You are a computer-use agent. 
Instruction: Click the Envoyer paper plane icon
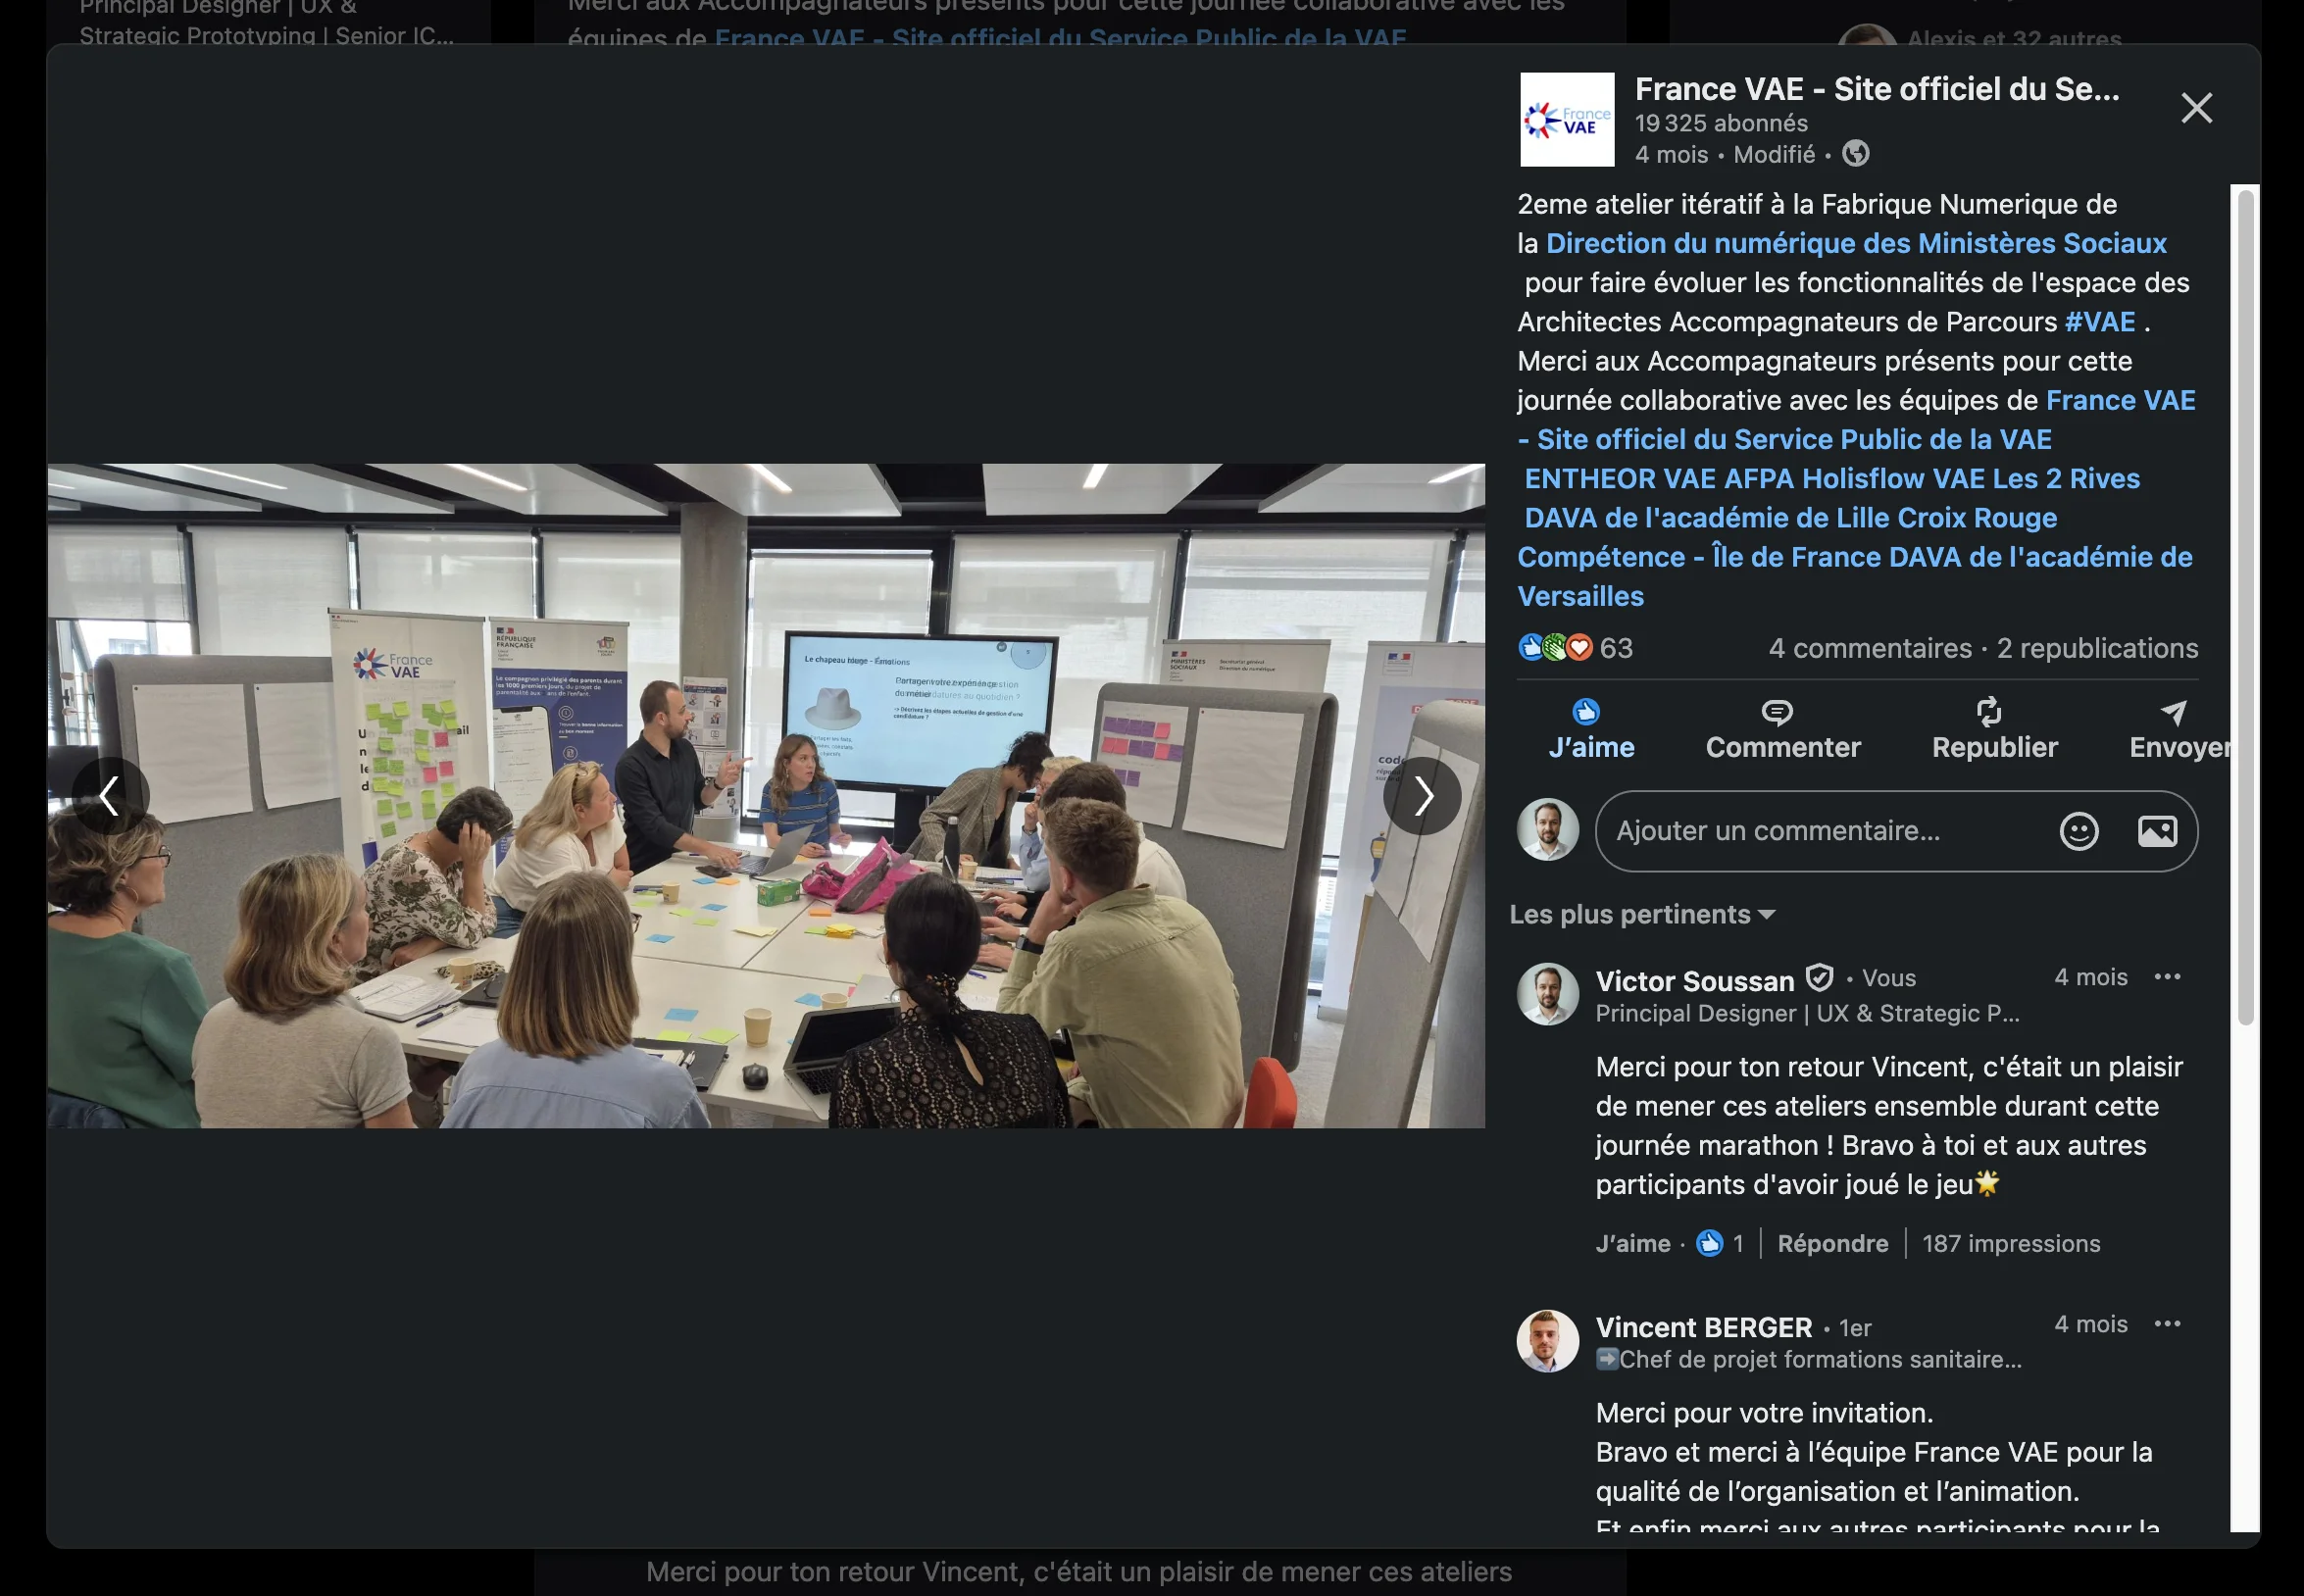coord(2172,712)
